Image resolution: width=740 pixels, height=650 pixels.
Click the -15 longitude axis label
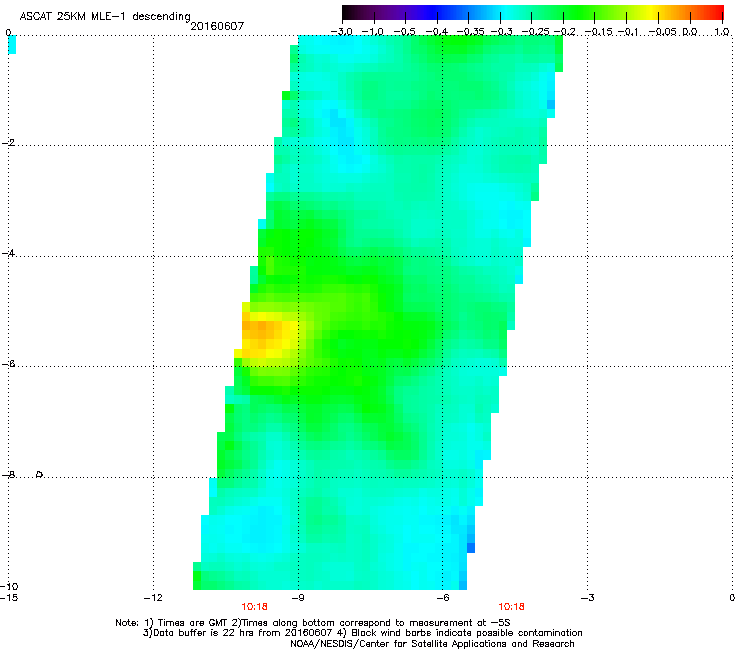(9, 598)
